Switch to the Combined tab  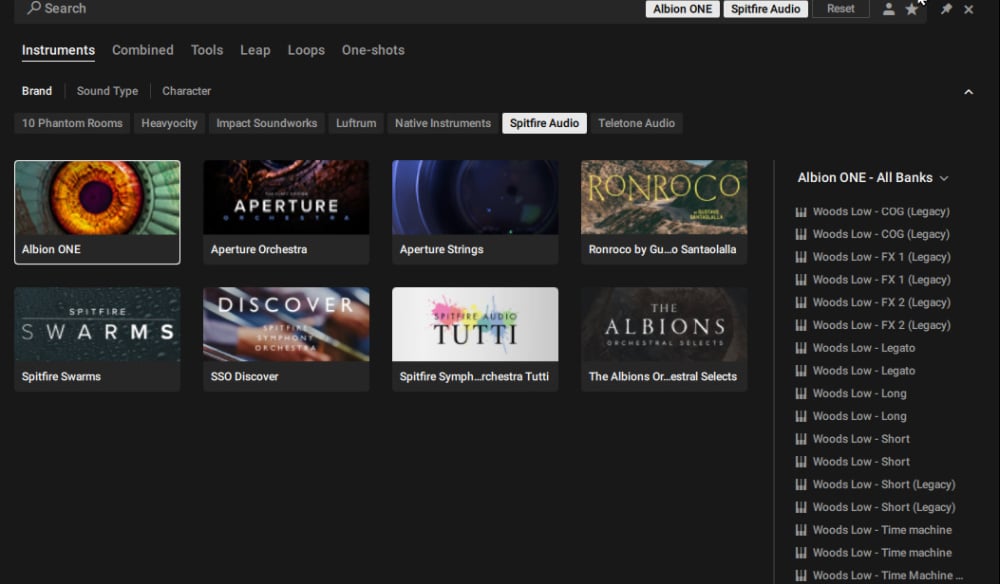click(x=143, y=50)
